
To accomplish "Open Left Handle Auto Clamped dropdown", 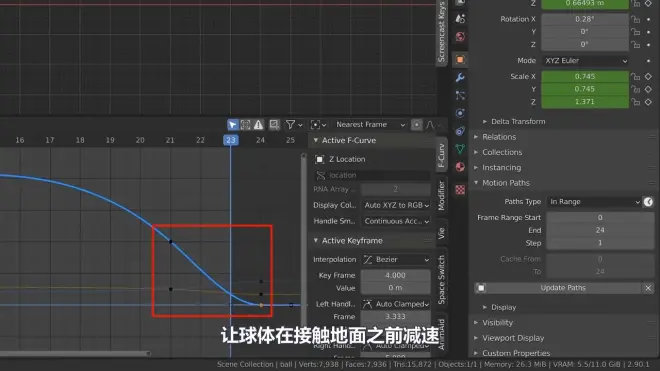I will click(x=396, y=304).
